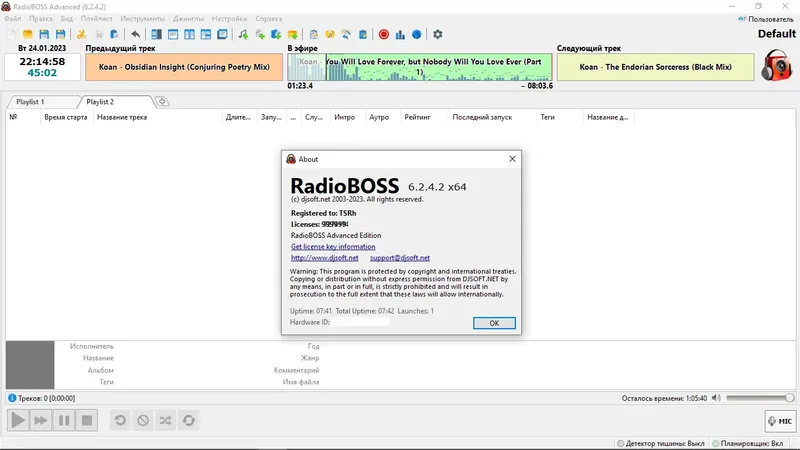
Task: Click the Add folder yellow plus icon
Action: tap(293, 34)
